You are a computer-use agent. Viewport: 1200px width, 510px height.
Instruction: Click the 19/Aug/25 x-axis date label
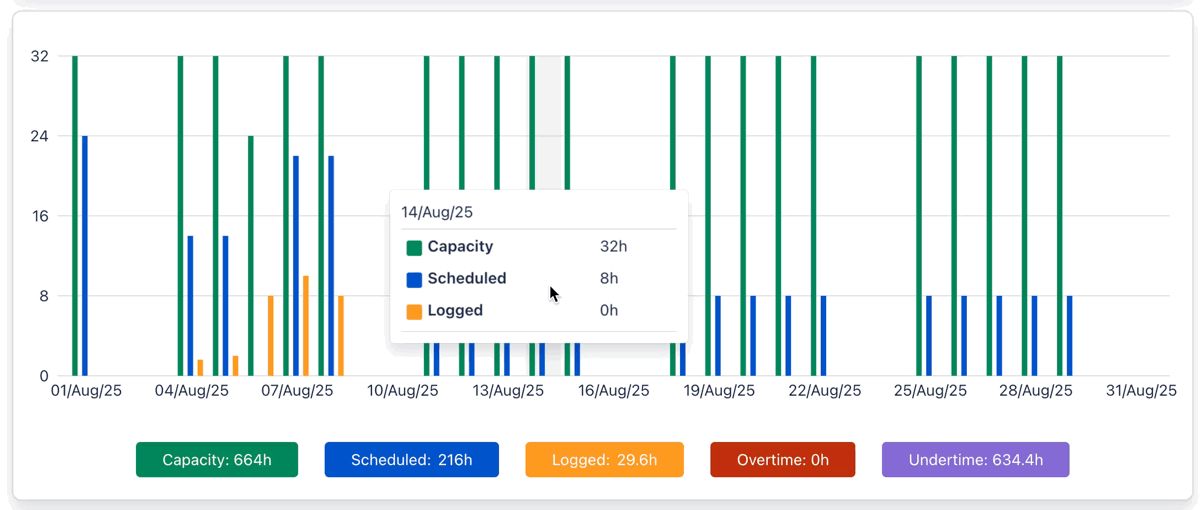(719, 391)
